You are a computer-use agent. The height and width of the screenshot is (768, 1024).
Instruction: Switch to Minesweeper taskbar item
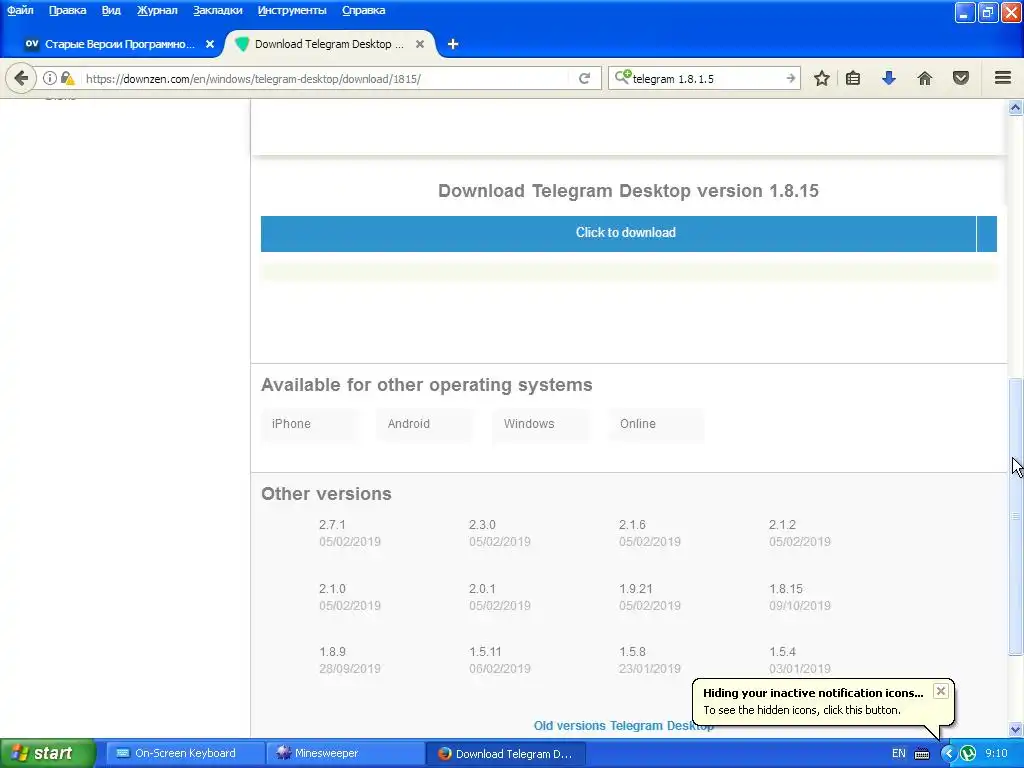tap(343, 753)
